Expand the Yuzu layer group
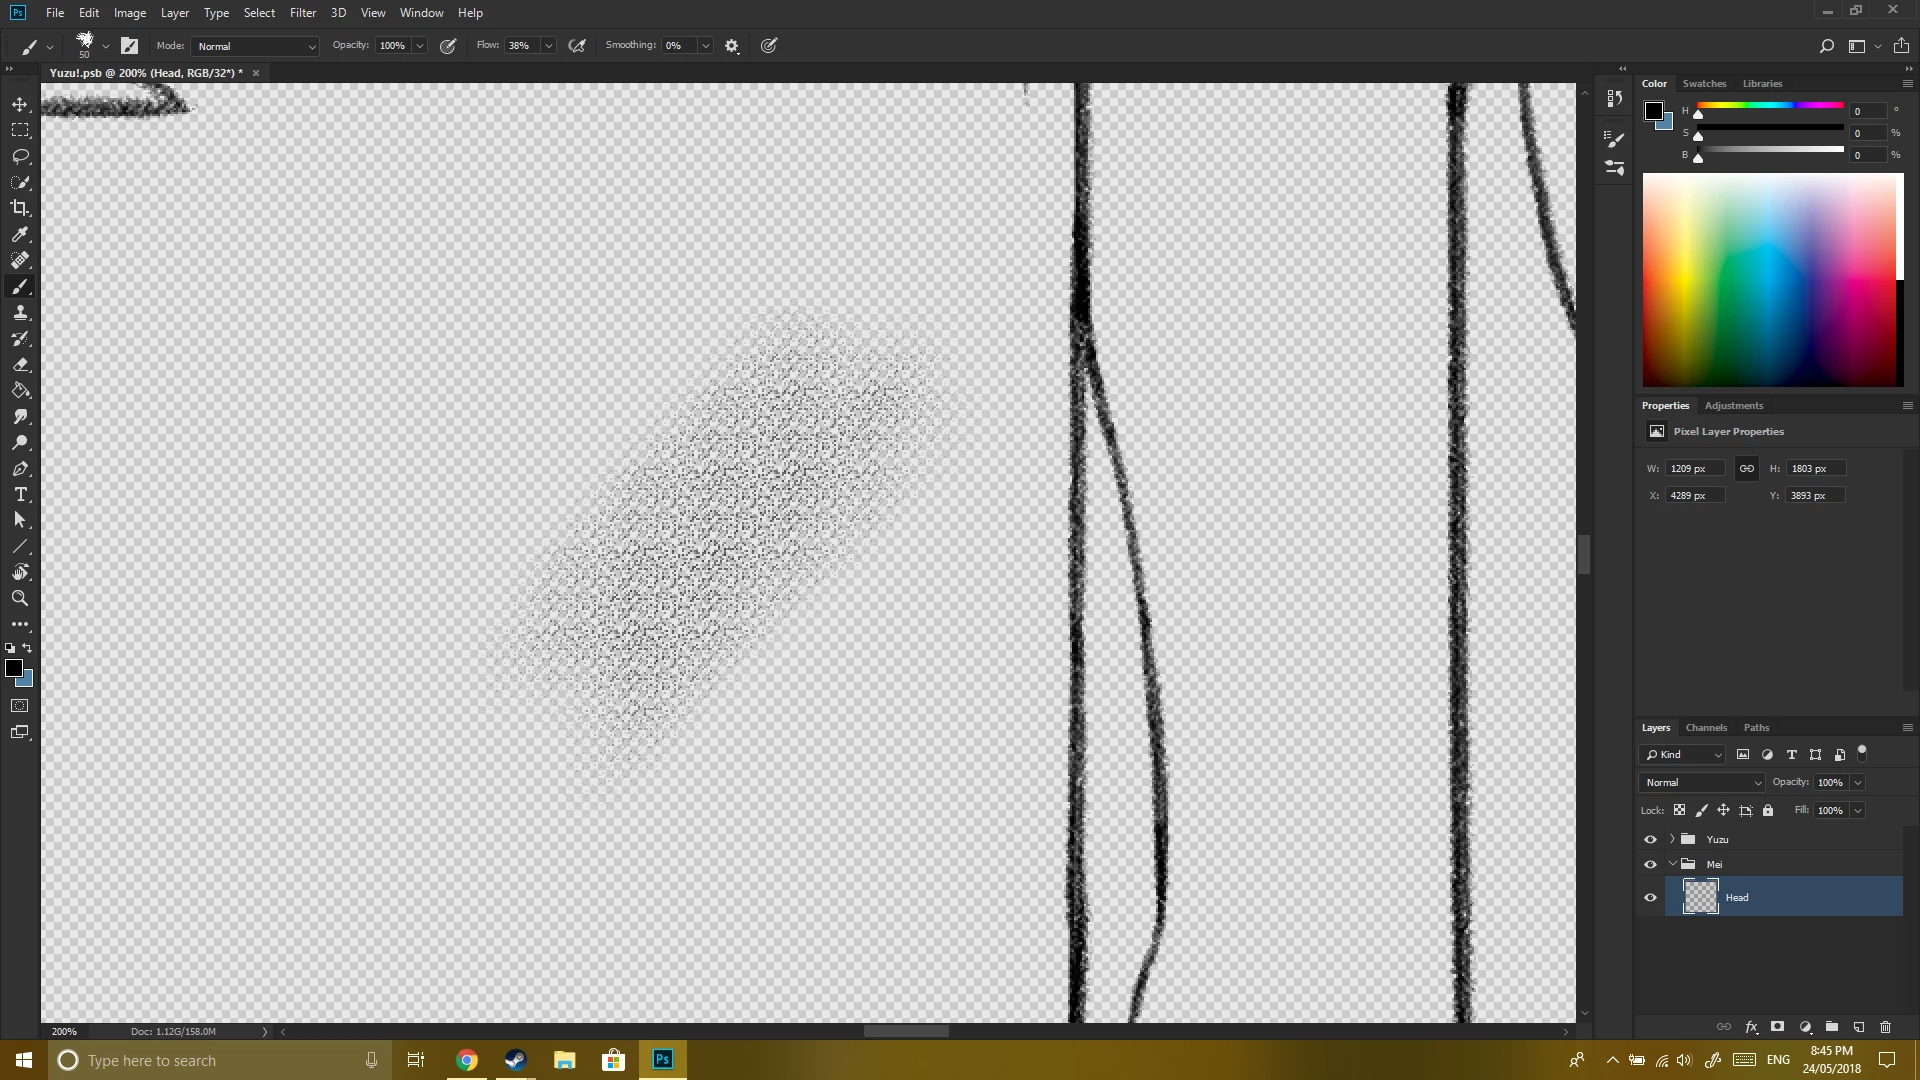The image size is (1920, 1080). point(1672,839)
